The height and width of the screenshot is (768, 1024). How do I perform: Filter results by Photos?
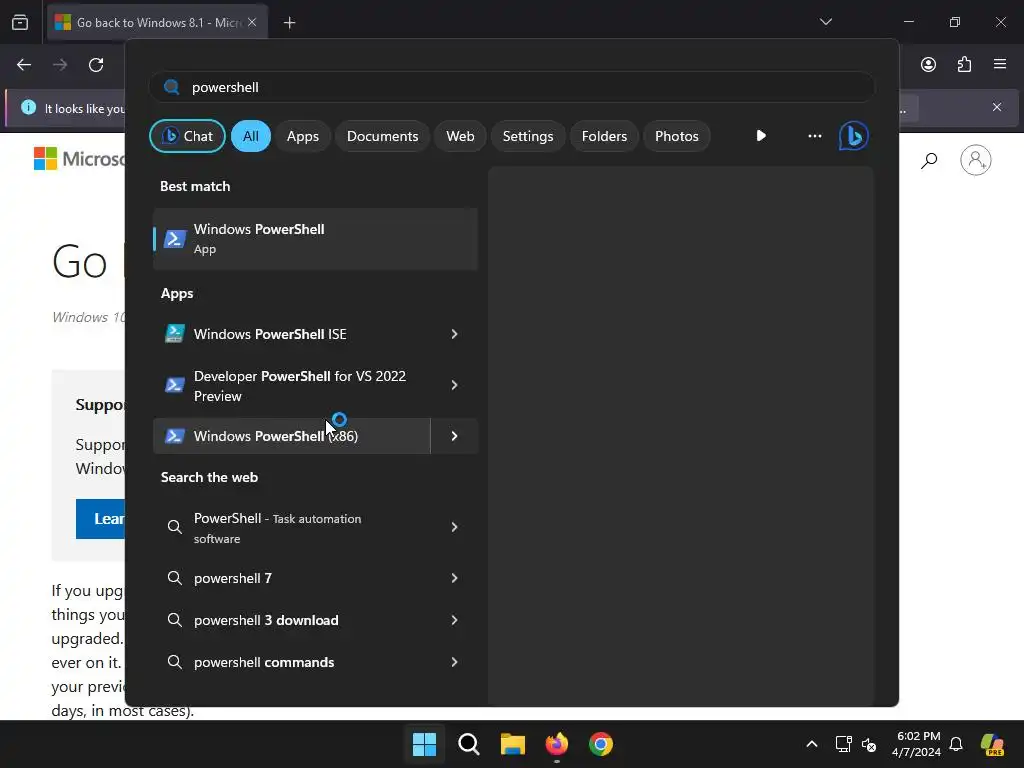coord(677,136)
